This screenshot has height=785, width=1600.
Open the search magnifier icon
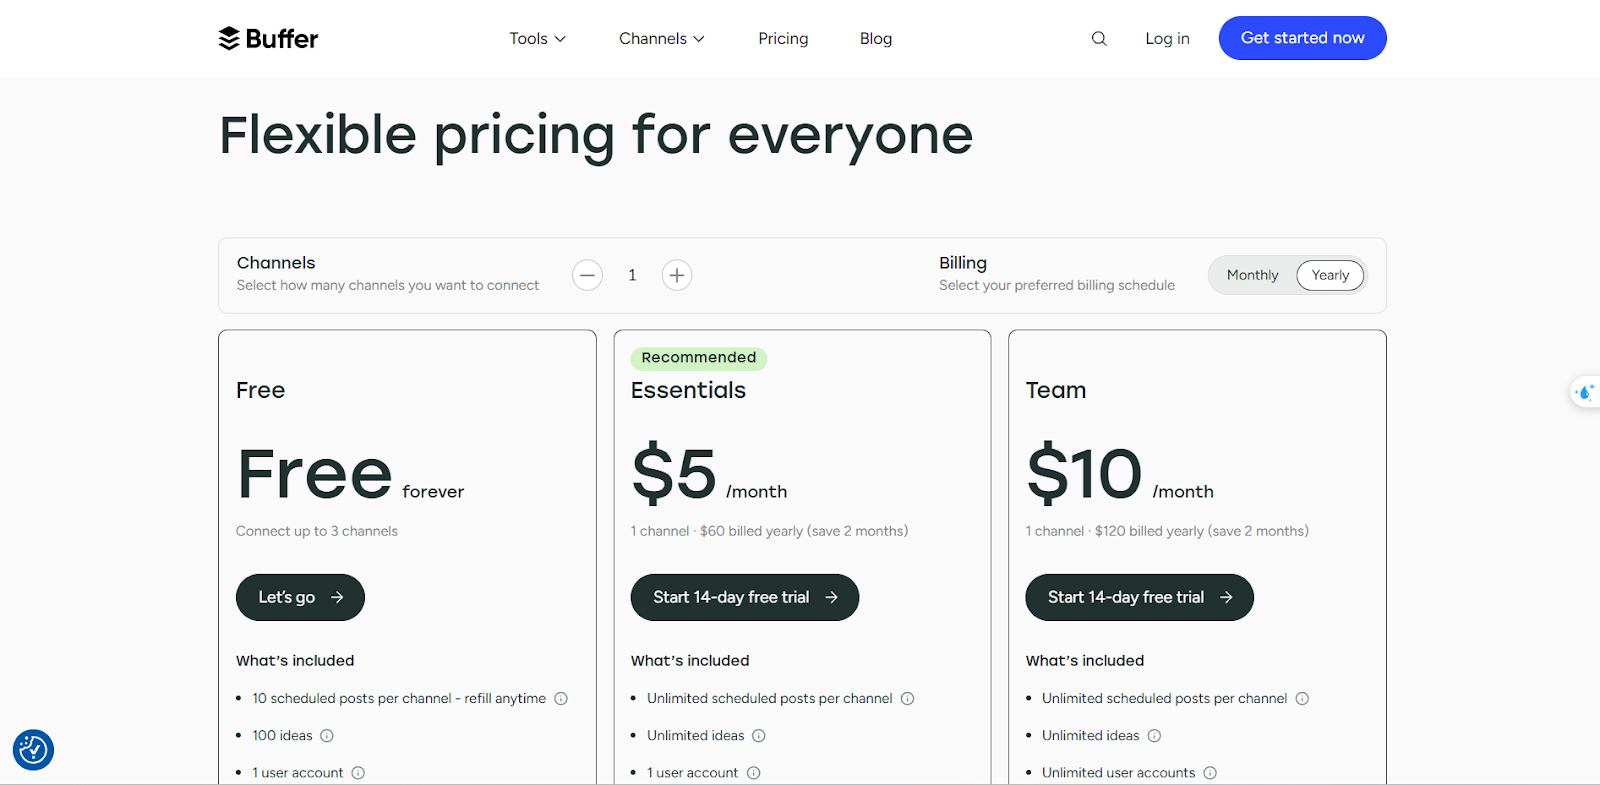[x=1099, y=39]
